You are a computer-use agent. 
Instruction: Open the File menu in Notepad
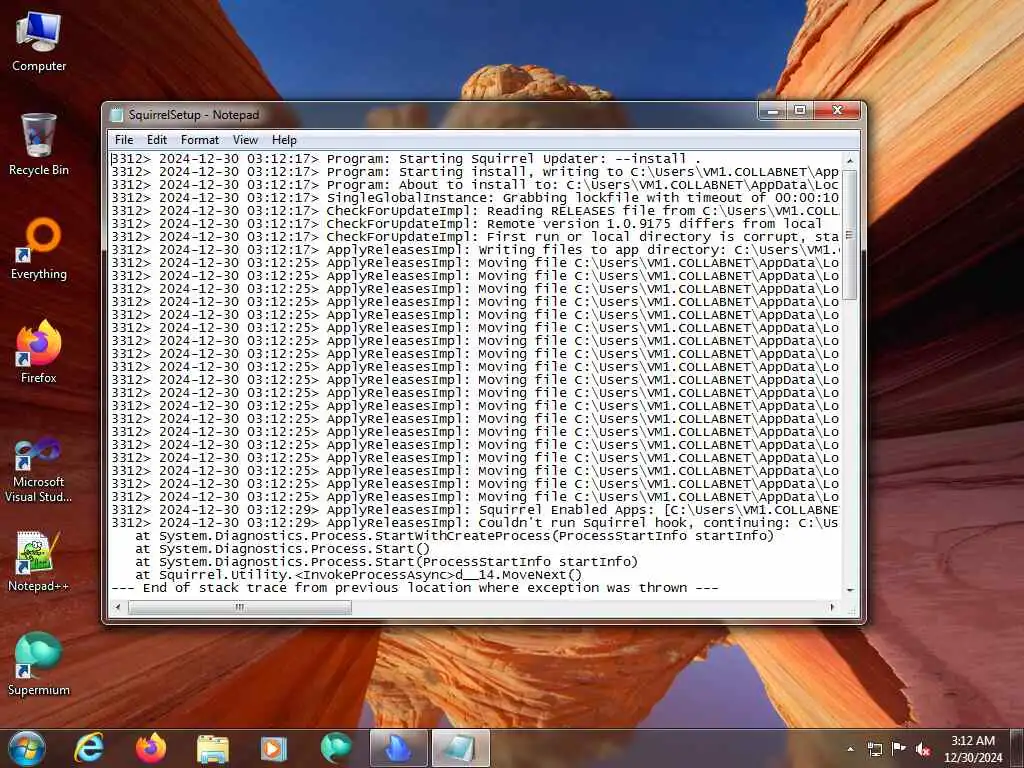(x=124, y=140)
